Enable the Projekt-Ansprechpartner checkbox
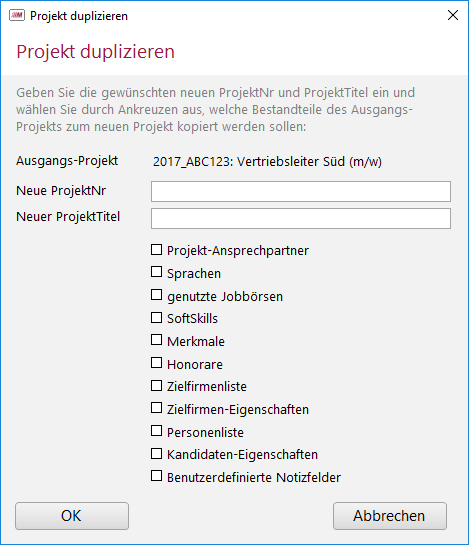 [x=156, y=250]
